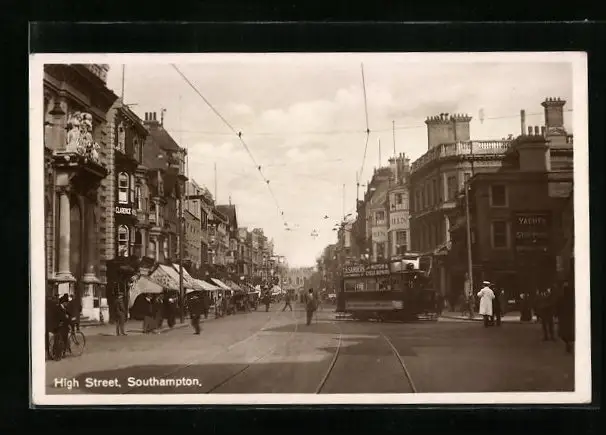Click the "High Street, Southampton." caption text
The height and width of the screenshot is (435, 606).
click(x=127, y=382)
